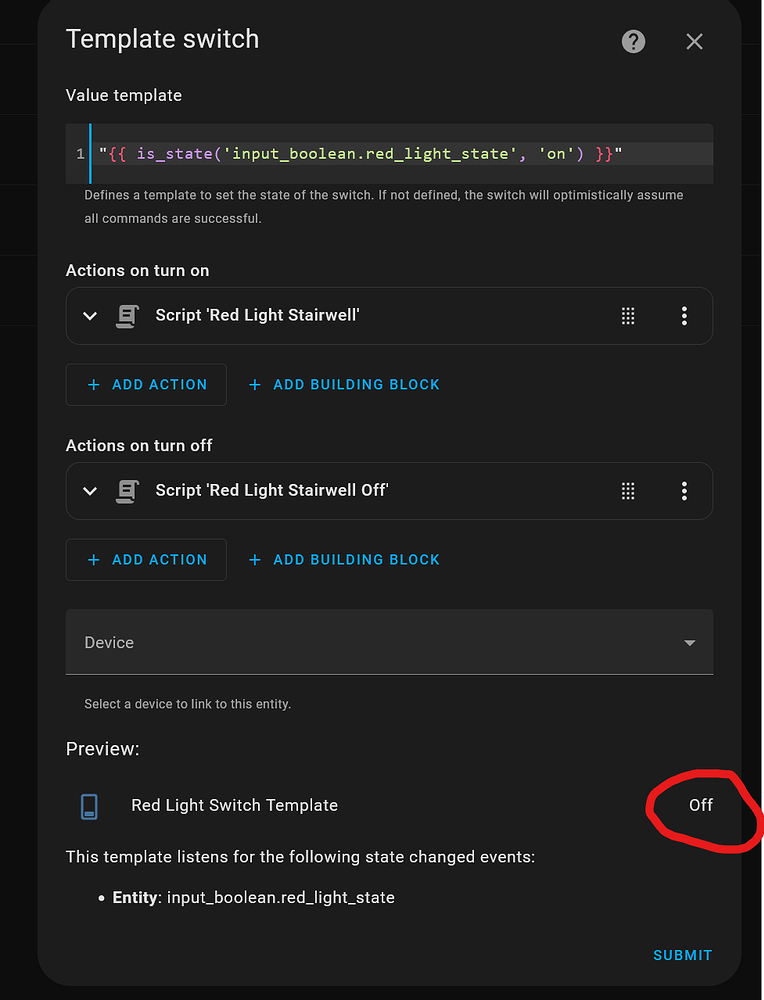Grab the drag handle on the turn-on action
The height and width of the screenshot is (1000, 764).
click(628, 315)
